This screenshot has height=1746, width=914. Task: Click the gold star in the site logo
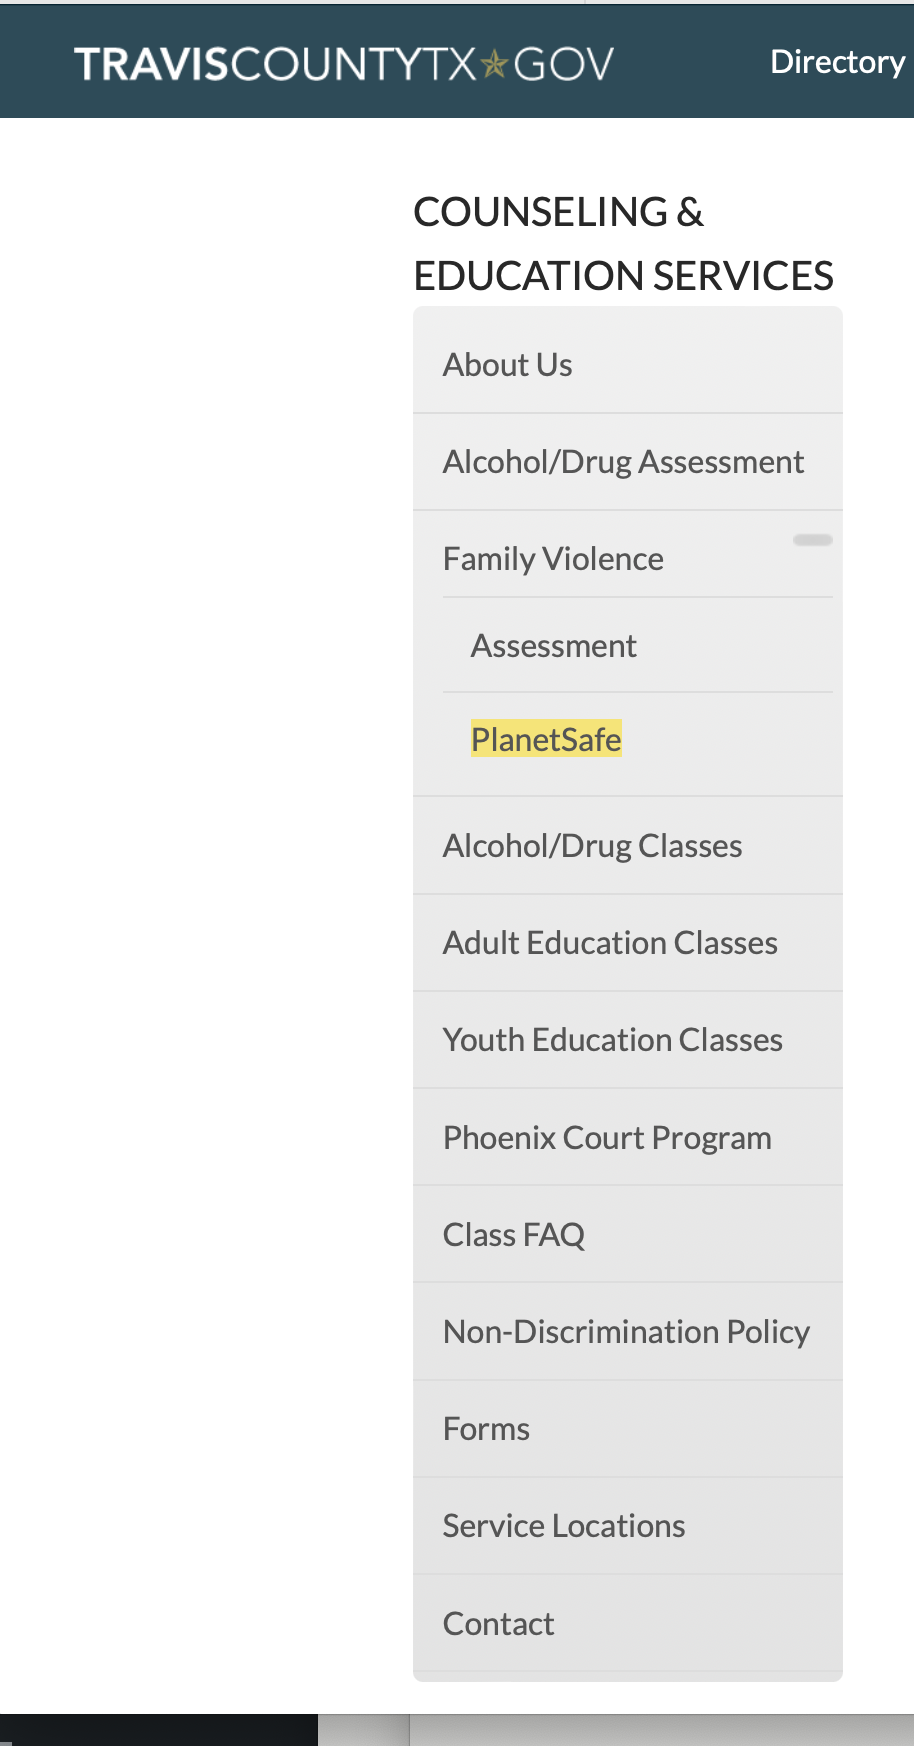pyautogui.click(x=494, y=65)
